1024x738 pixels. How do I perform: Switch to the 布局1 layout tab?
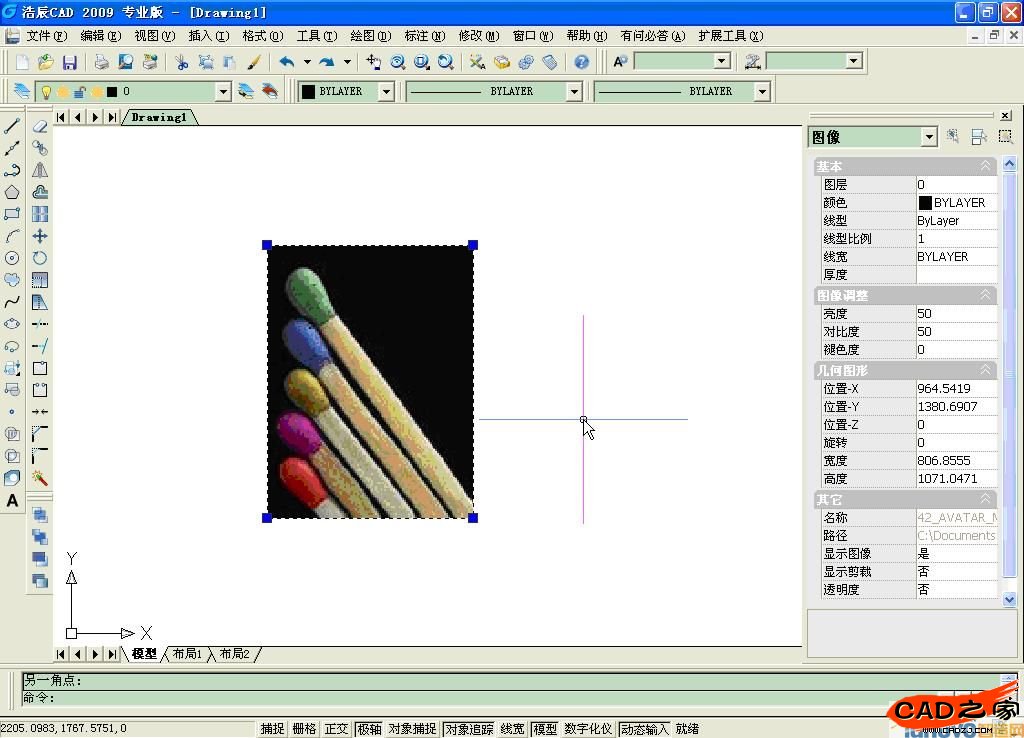click(187, 654)
